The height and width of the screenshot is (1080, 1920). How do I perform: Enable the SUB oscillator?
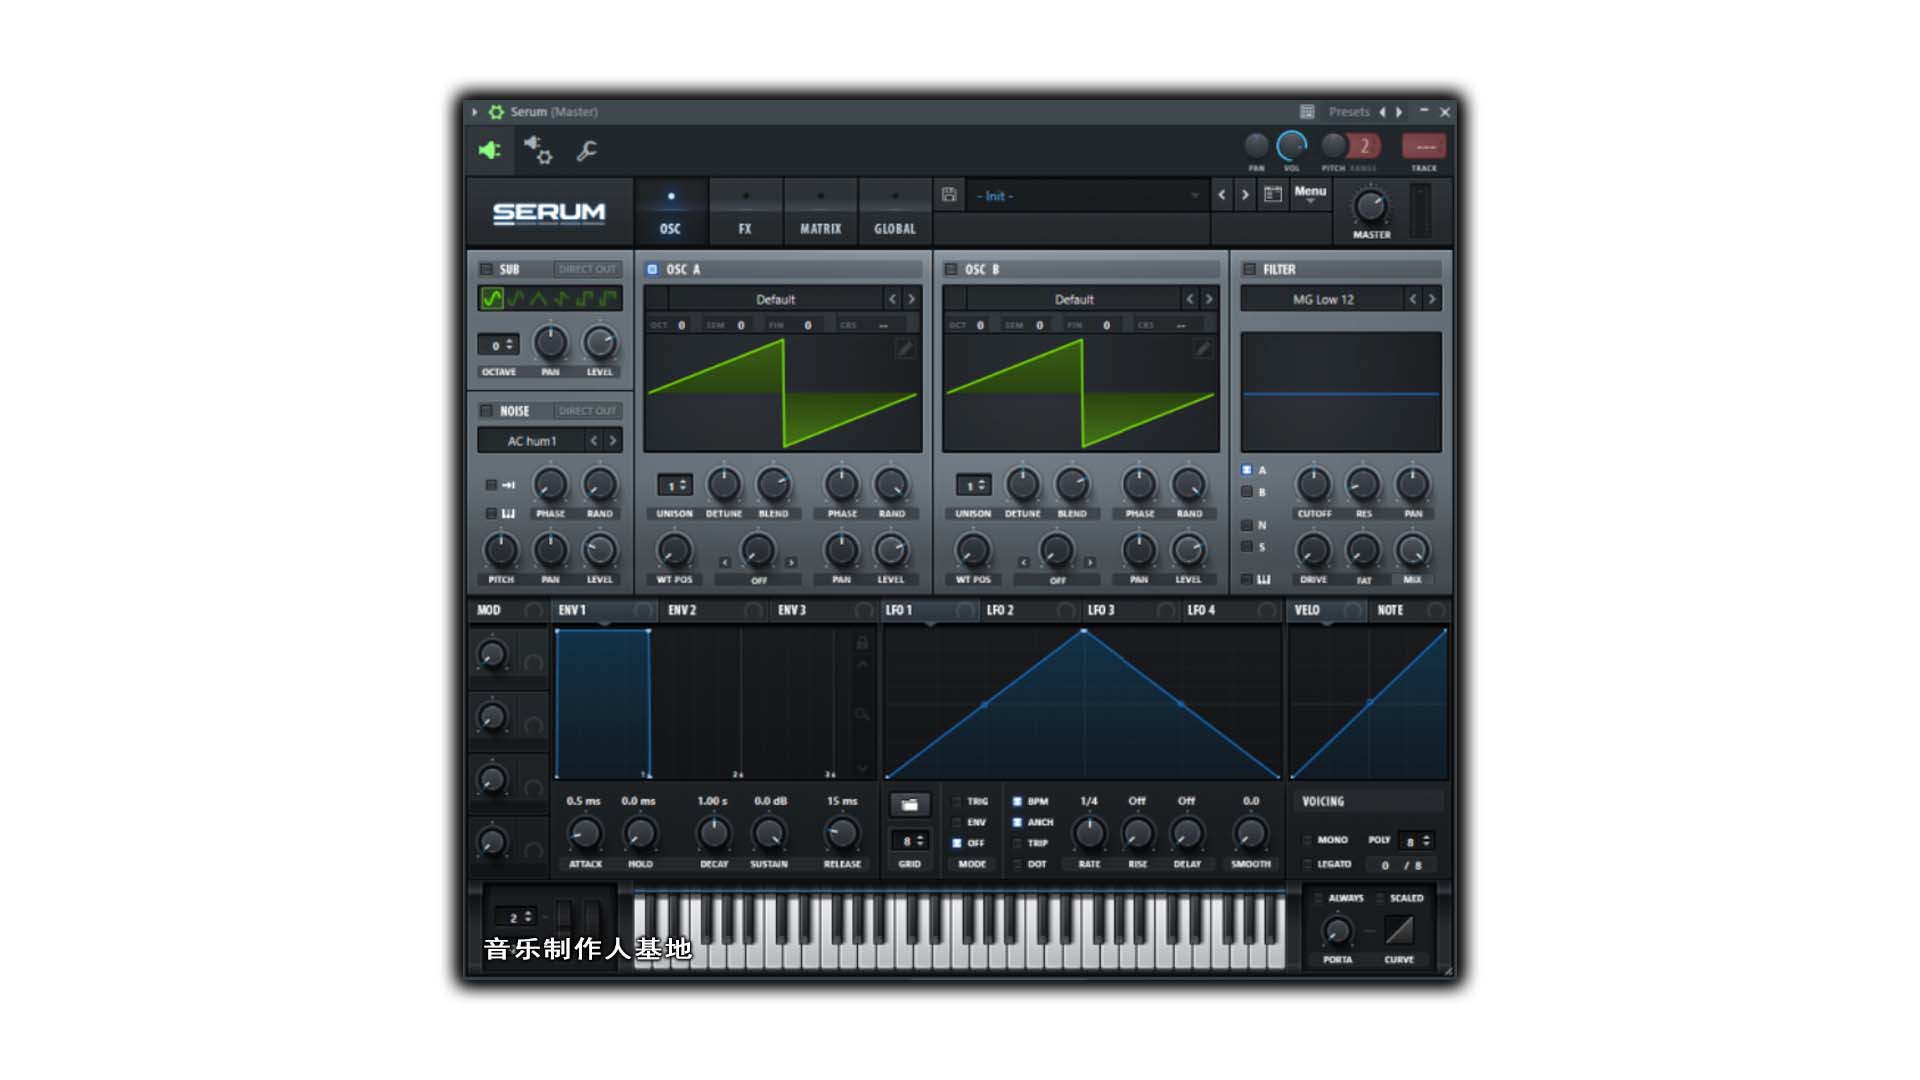click(x=486, y=269)
